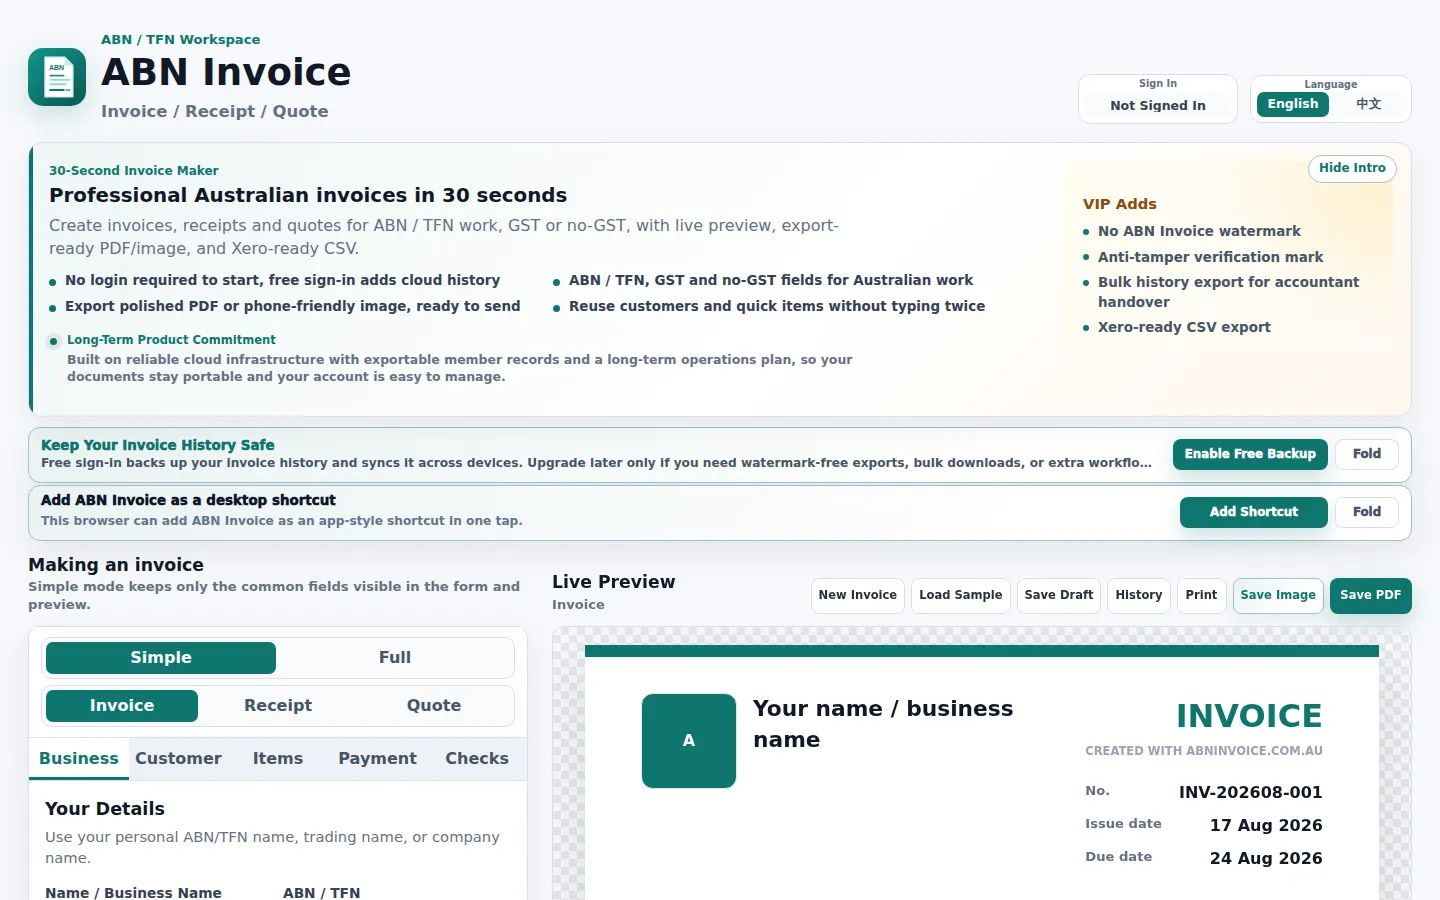
Task: Choose Receipt document type
Action: (x=278, y=706)
